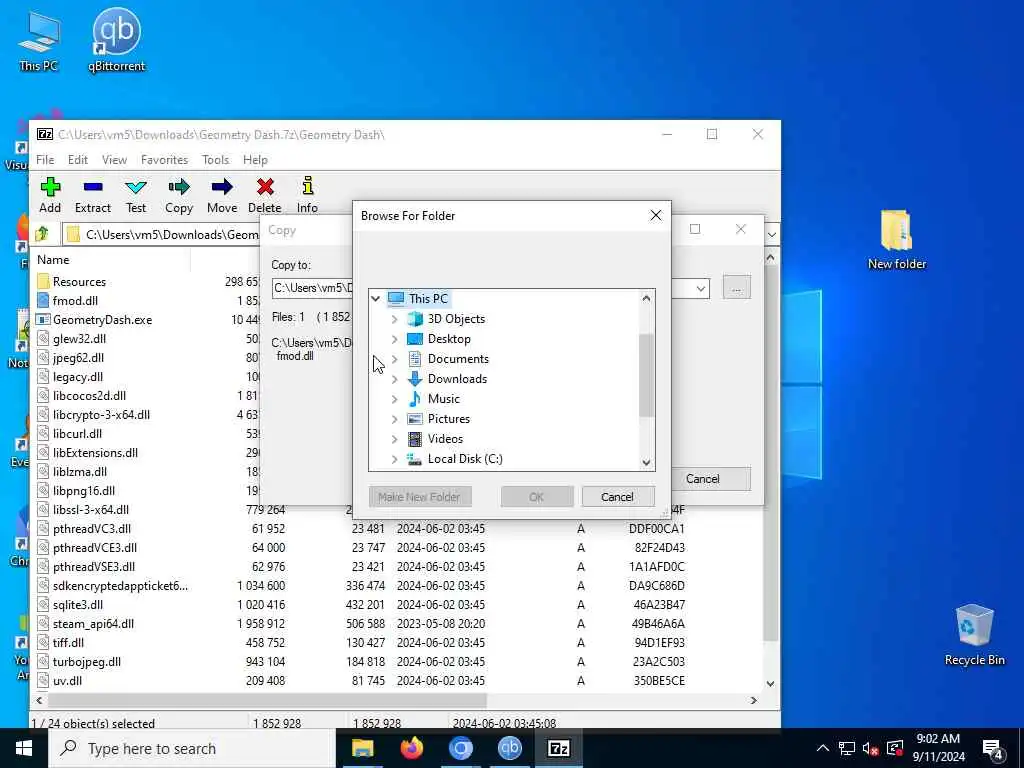Close the Browse For Folder dialog
The height and width of the screenshot is (768, 1024).
[x=656, y=216]
